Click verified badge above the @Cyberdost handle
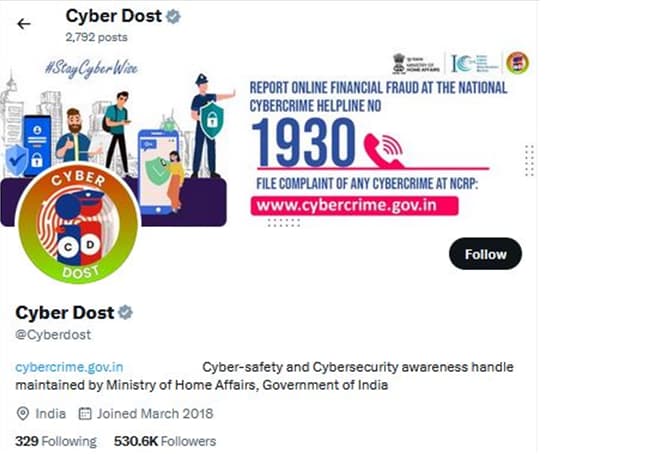The width and height of the screenshot is (648, 455). [125, 313]
